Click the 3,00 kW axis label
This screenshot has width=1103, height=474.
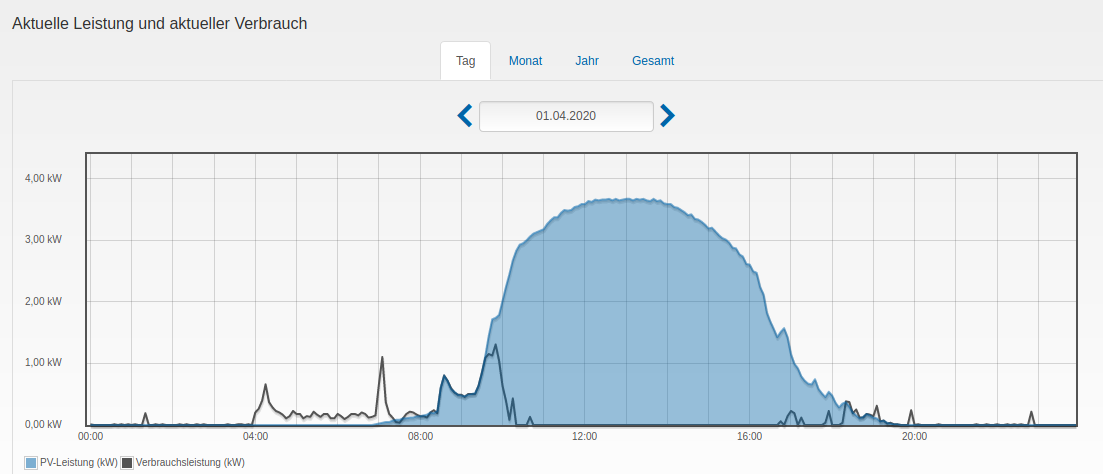tap(45, 240)
